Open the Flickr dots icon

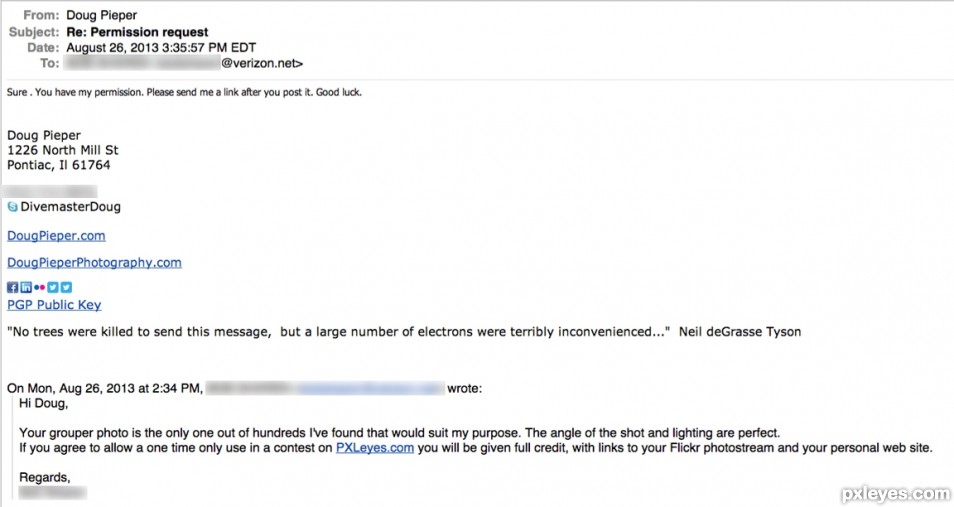click(40, 287)
